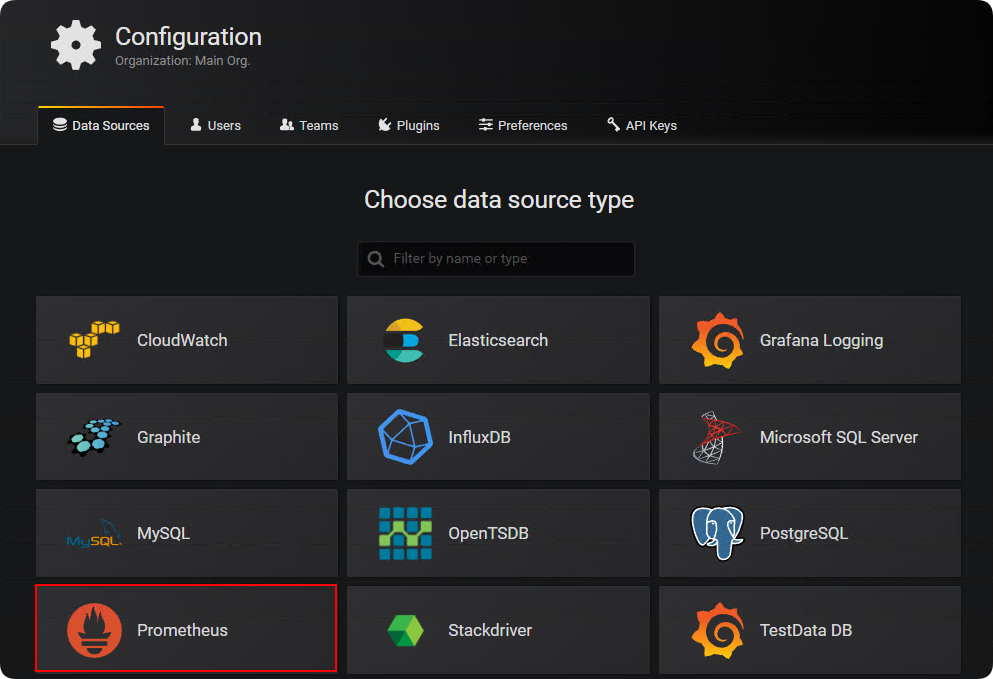This screenshot has height=679, width=993.
Task: Click the PostgreSQL elephant icon
Action: coord(717,533)
